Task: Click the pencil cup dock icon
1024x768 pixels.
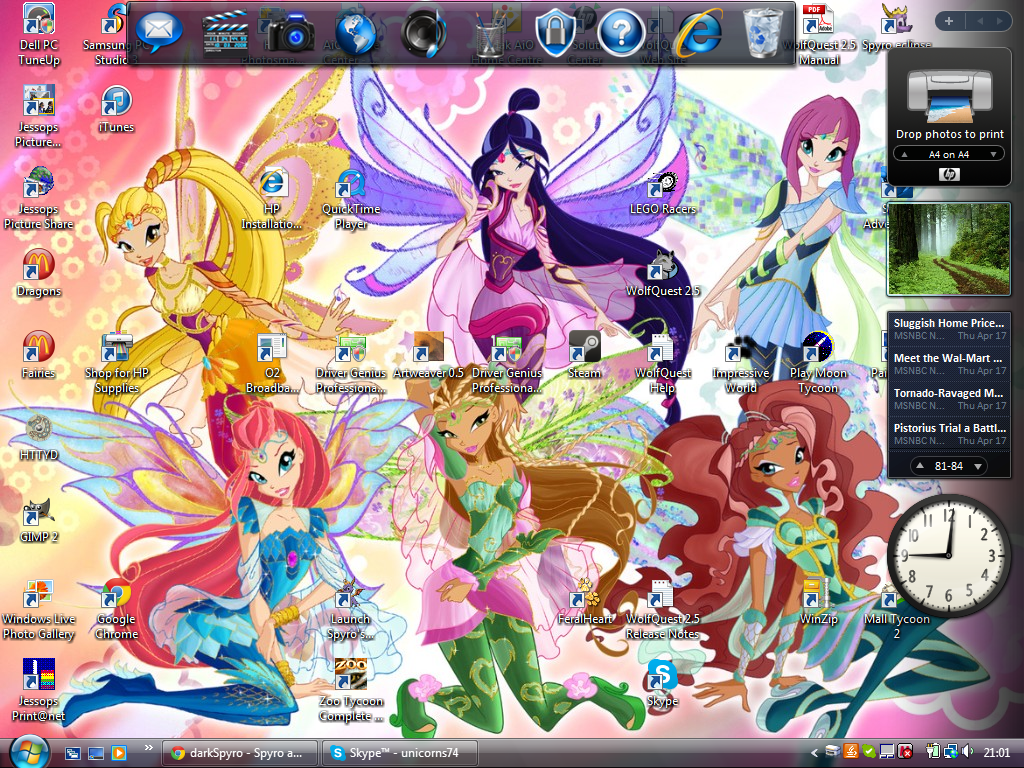Action: (491, 34)
